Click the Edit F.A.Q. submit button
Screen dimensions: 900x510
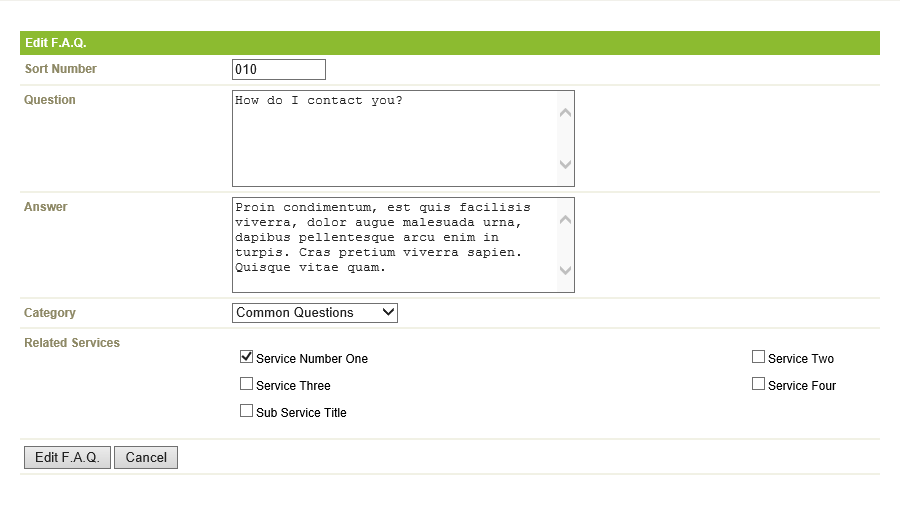pos(67,457)
